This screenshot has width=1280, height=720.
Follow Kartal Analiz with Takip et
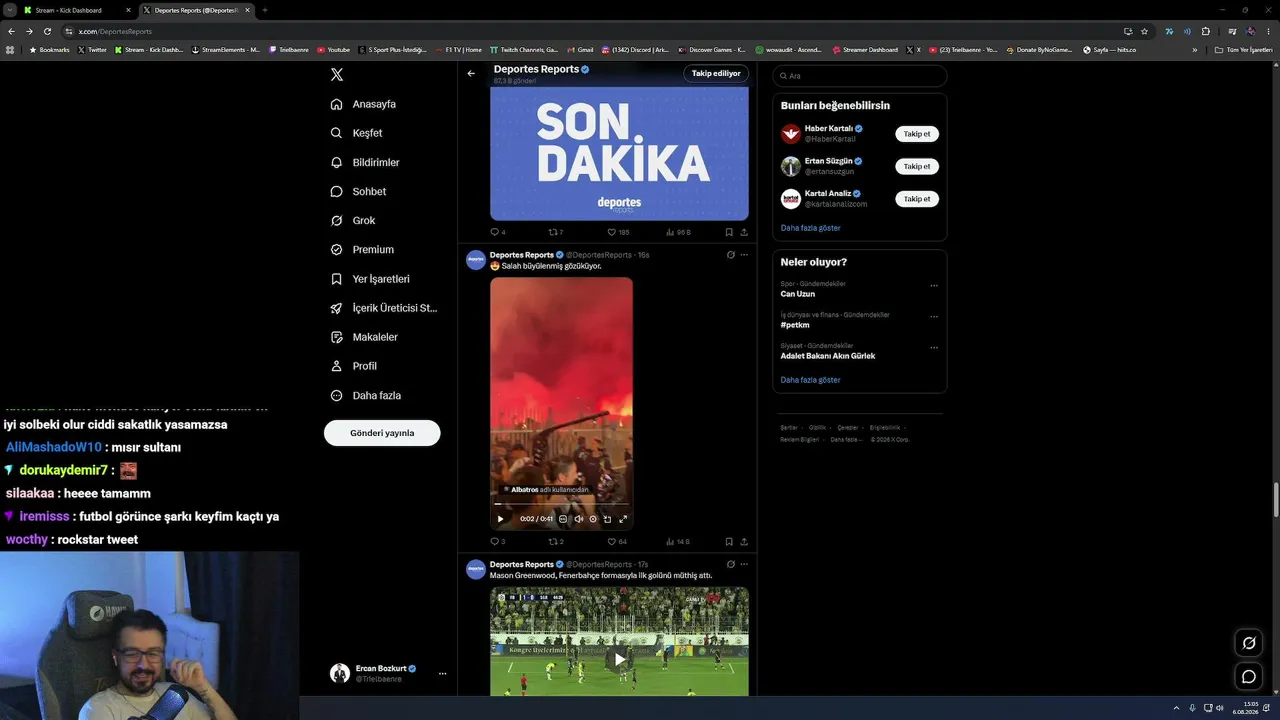coord(917,199)
